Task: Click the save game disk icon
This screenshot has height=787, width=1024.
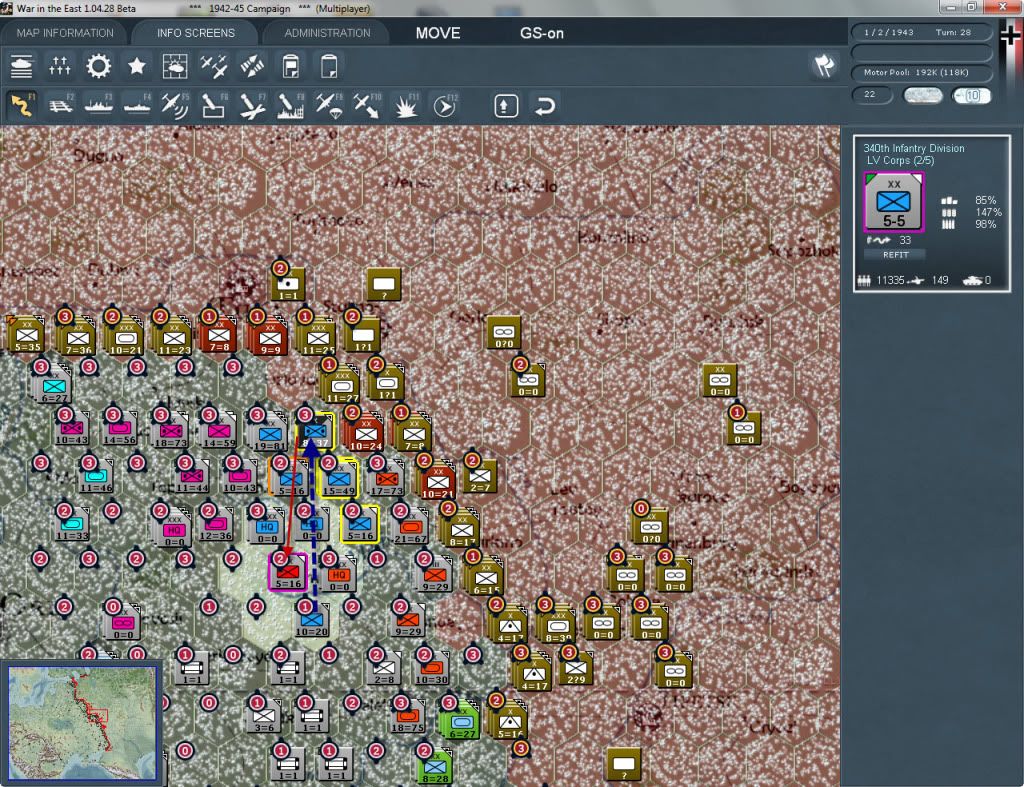Action: [x=291, y=66]
